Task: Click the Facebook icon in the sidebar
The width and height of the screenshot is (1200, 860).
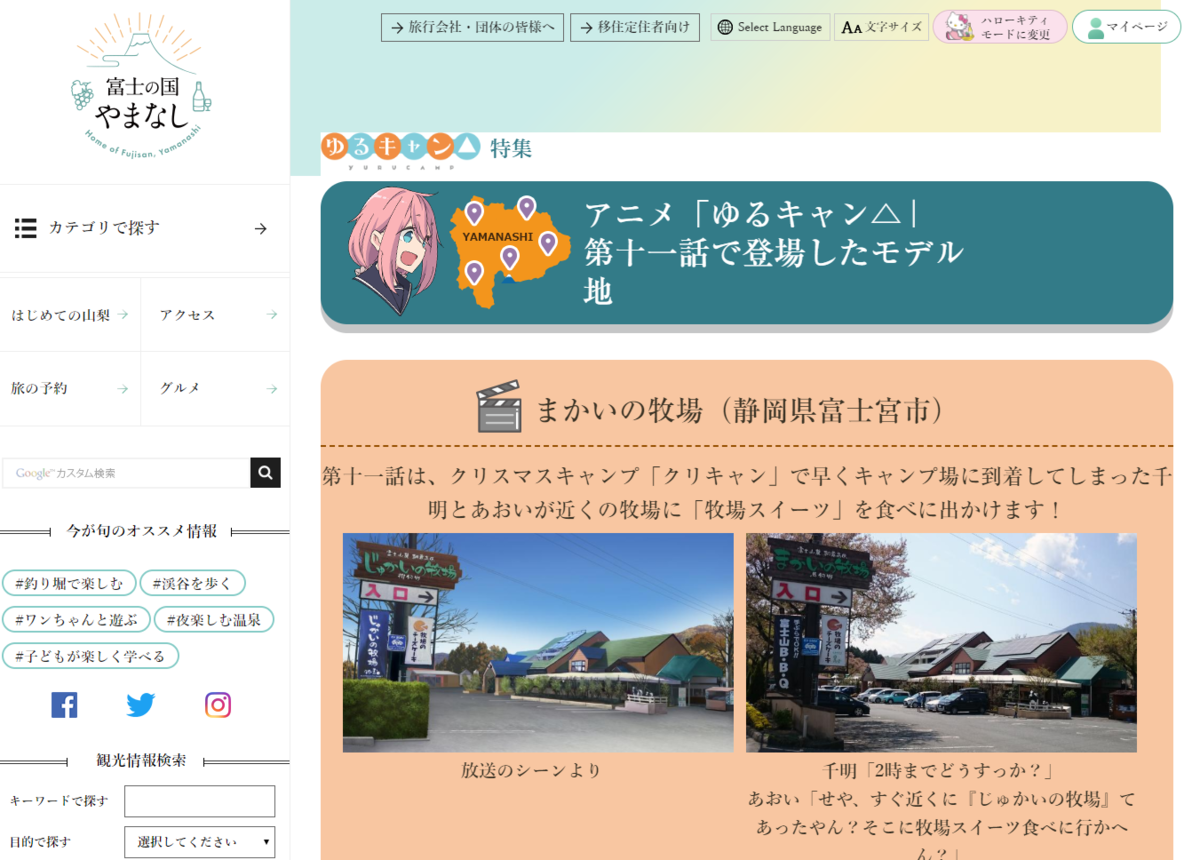Action: click(64, 704)
